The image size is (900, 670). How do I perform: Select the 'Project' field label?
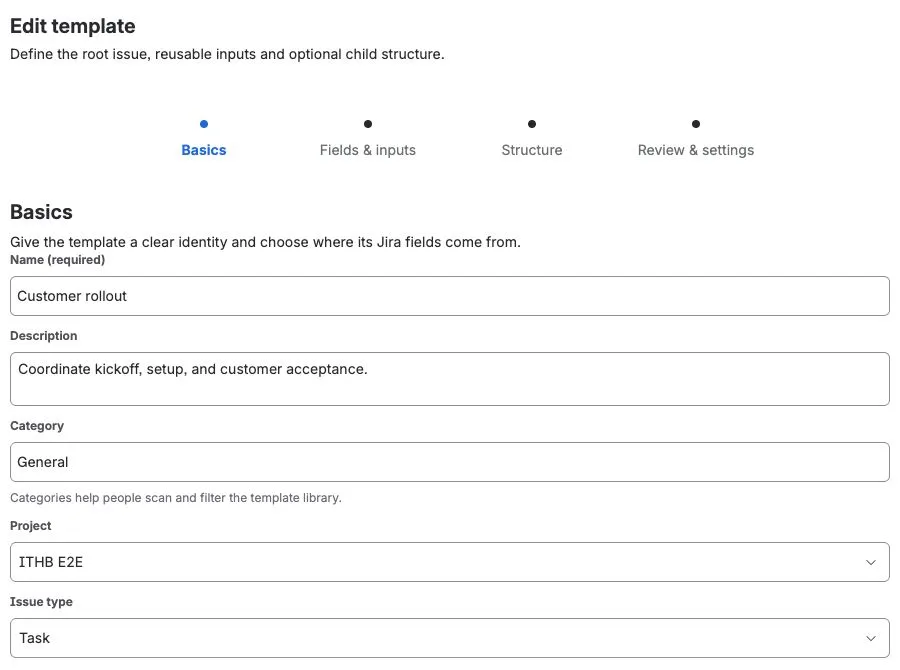click(30, 526)
